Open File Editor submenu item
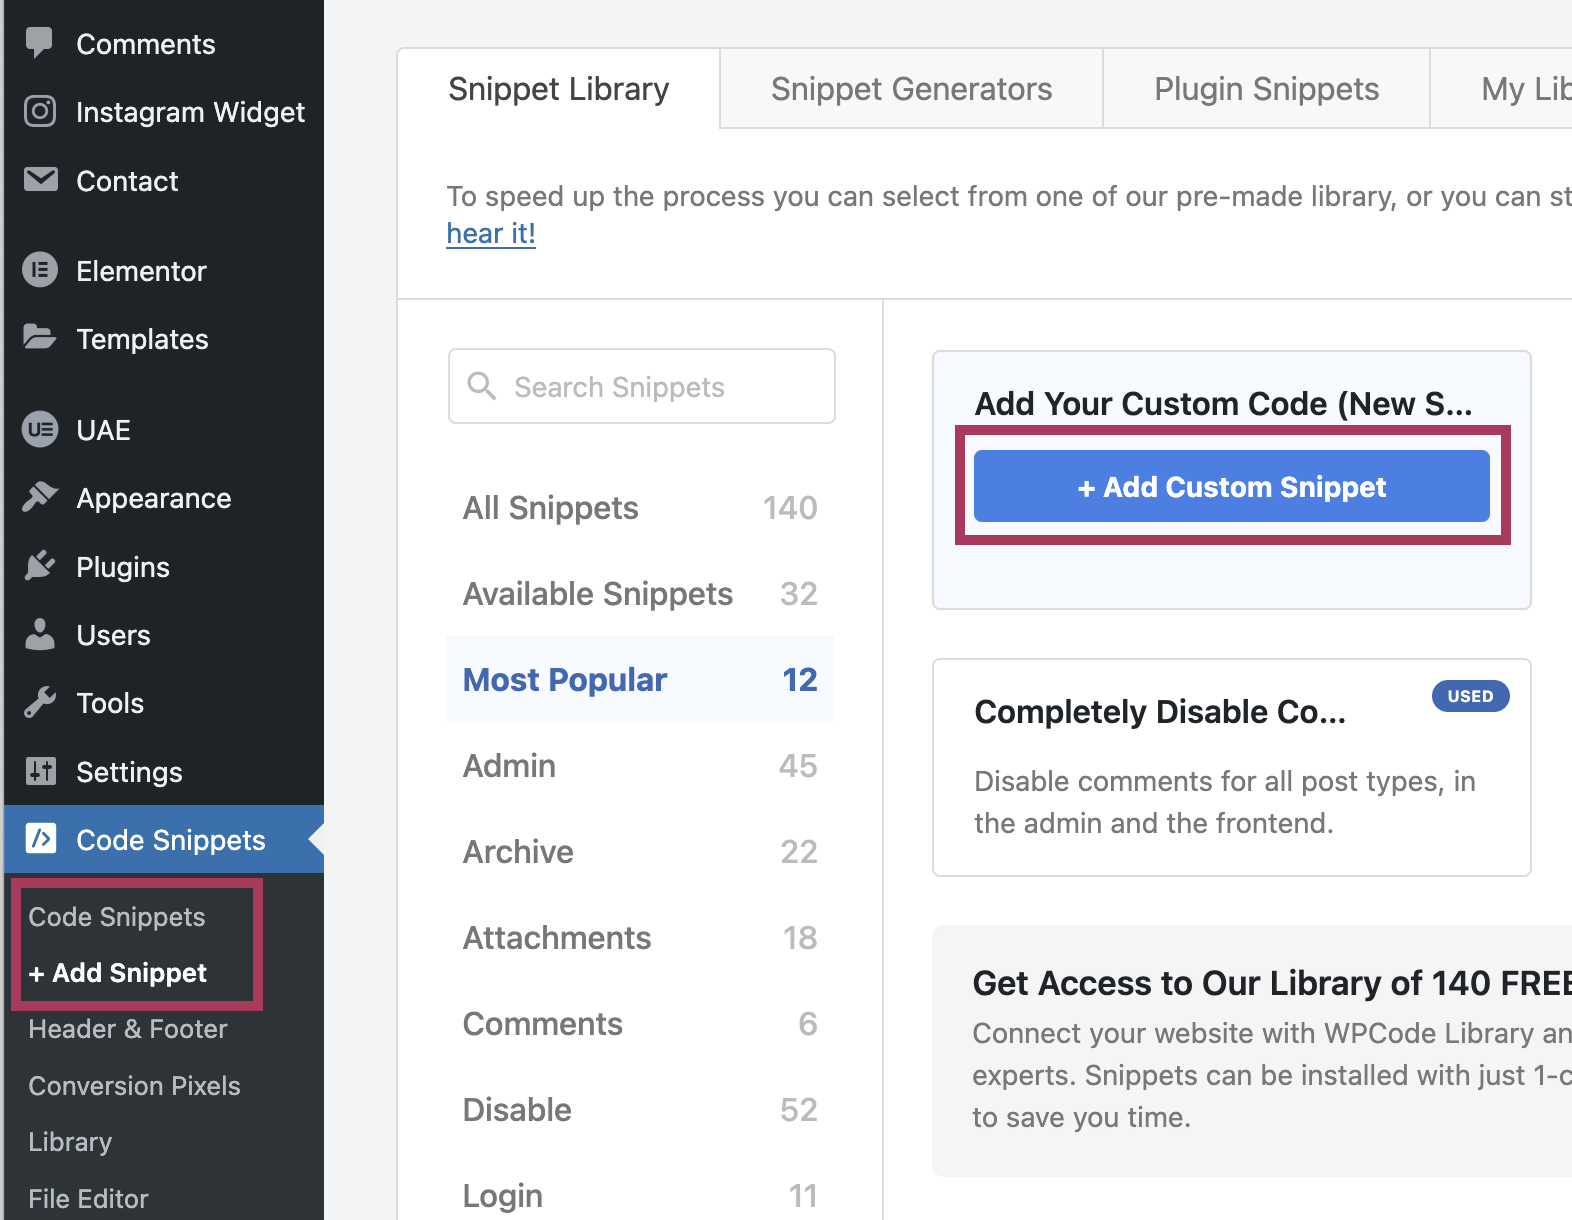The height and width of the screenshot is (1220, 1572). point(88,1198)
